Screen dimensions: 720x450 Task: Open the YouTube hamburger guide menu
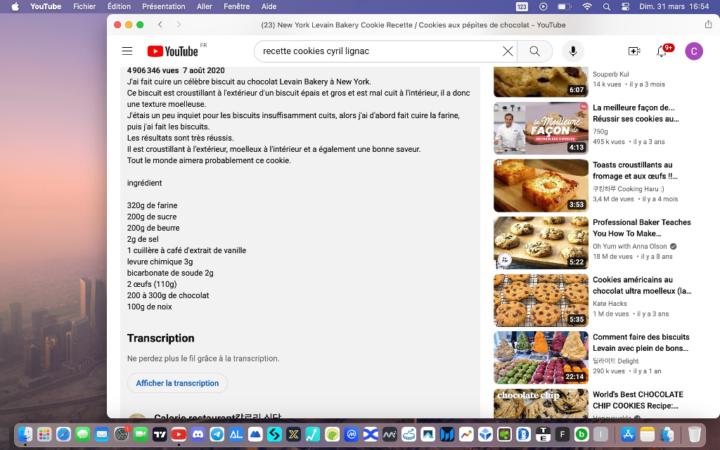click(x=127, y=51)
